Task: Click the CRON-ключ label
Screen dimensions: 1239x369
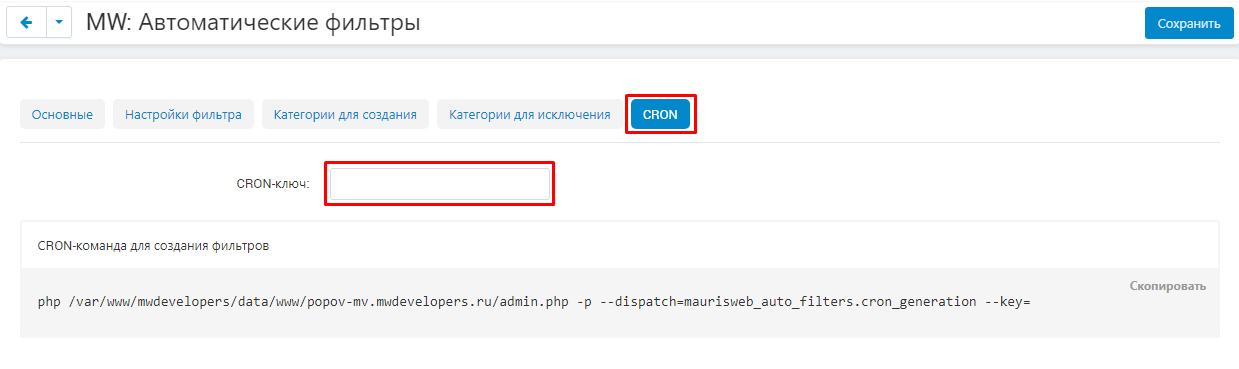Action: pos(273,184)
